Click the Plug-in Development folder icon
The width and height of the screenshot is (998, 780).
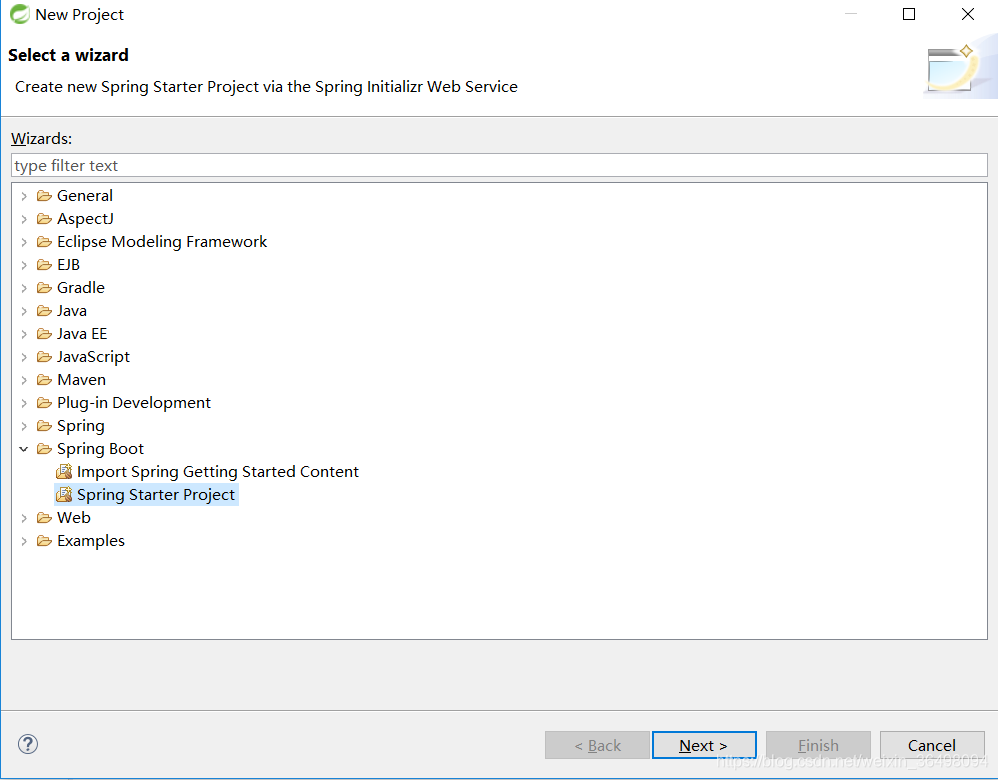coord(44,402)
